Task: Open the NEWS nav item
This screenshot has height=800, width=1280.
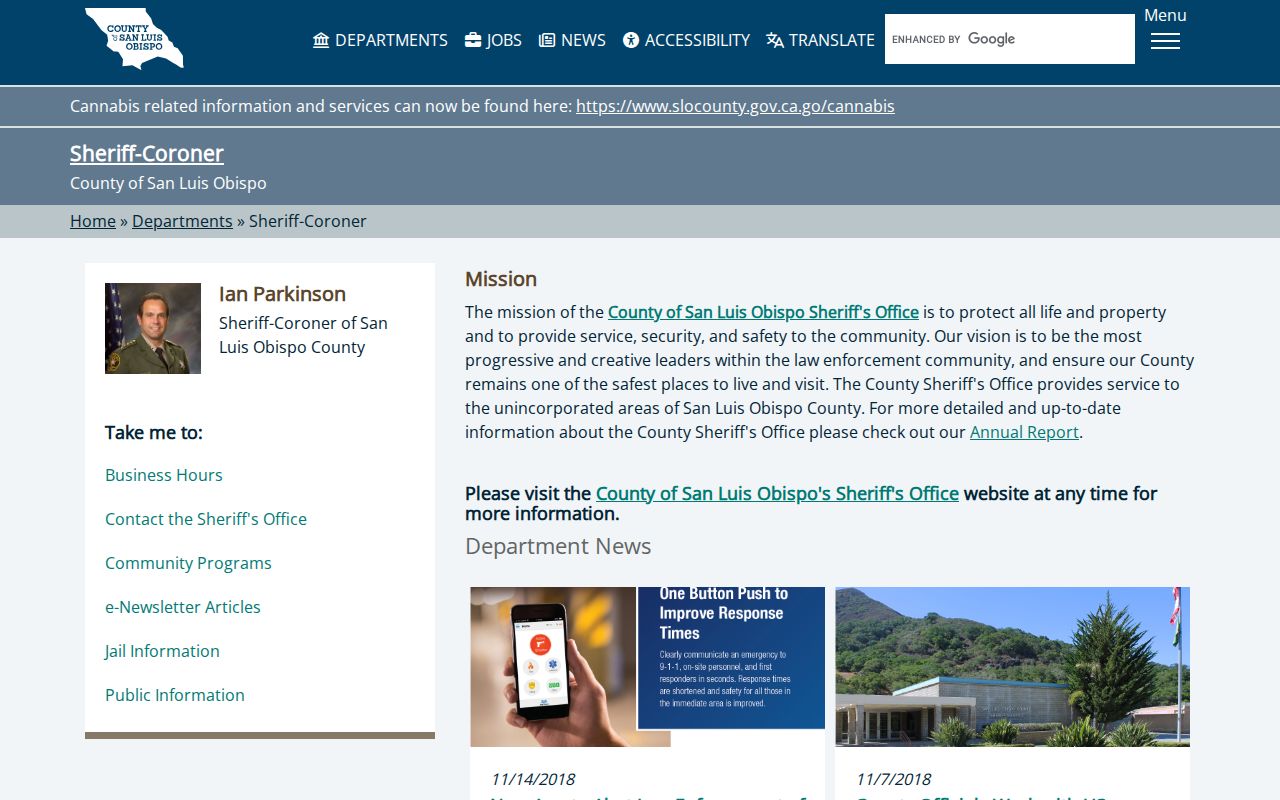Action: (572, 40)
